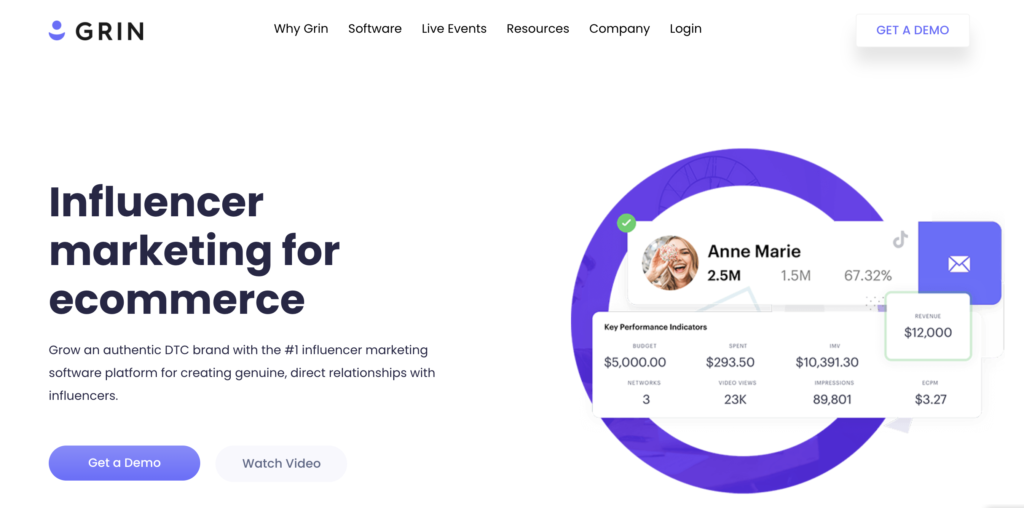Click the Login link
This screenshot has width=1024, height=508.
pos(686,29)
